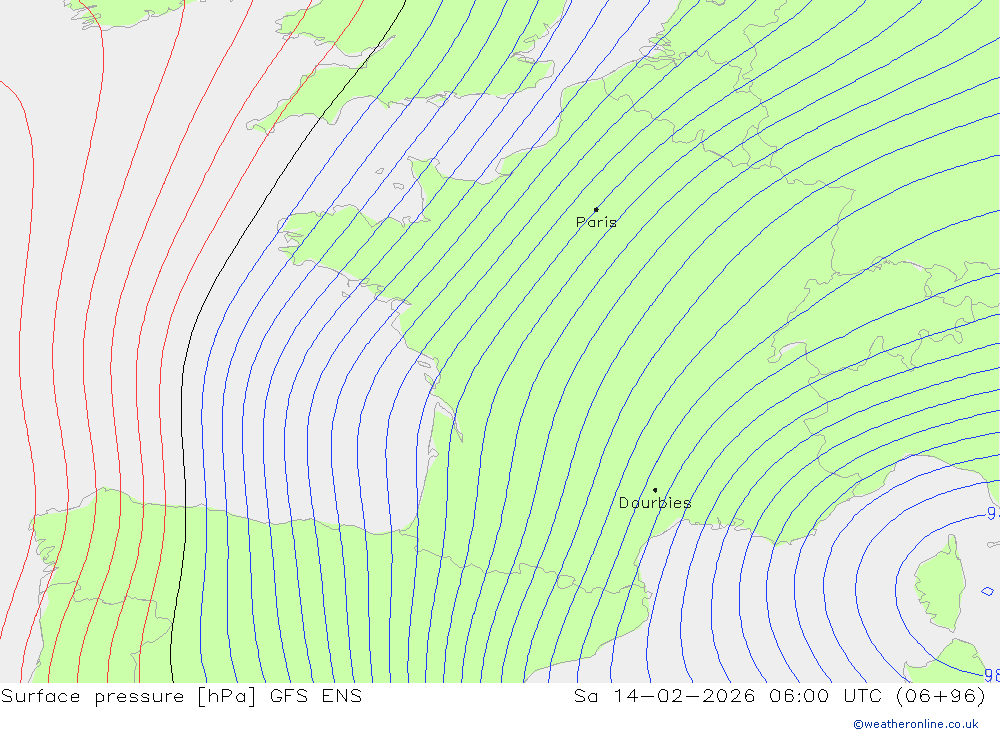Click the Dourbies location label
Image resolution: width=1000 pixels, height=733 pixels.
click(x=655, y=503)
